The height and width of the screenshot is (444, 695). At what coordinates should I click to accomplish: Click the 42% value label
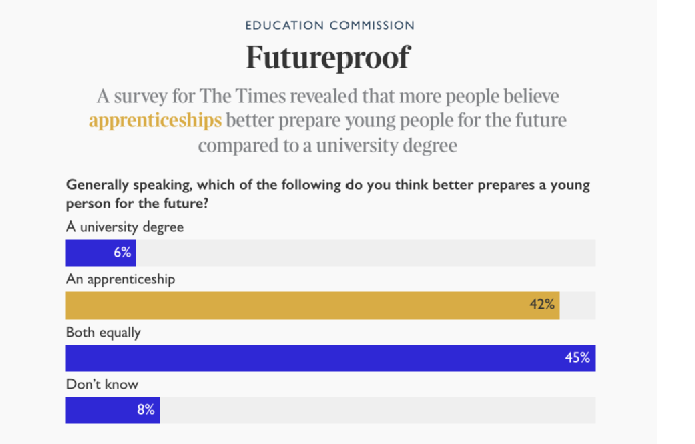(542, 305)
